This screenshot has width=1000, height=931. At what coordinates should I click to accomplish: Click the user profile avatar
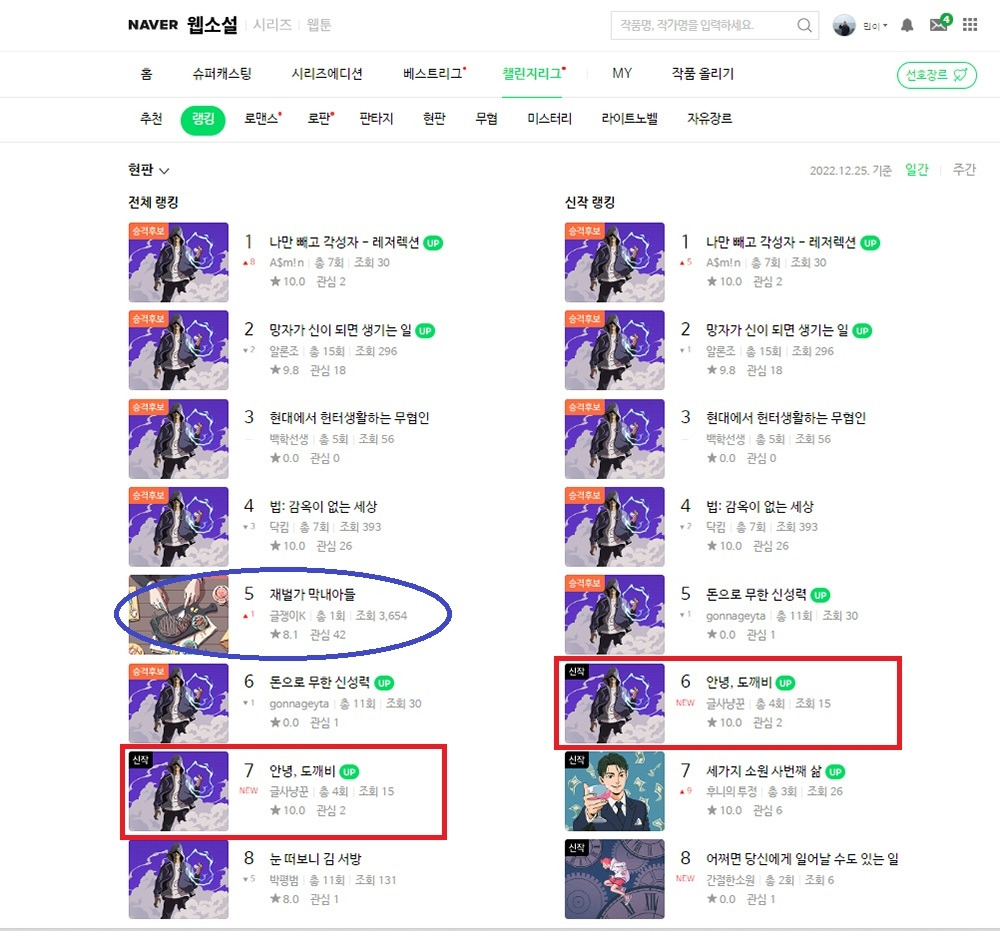point(844,26)
